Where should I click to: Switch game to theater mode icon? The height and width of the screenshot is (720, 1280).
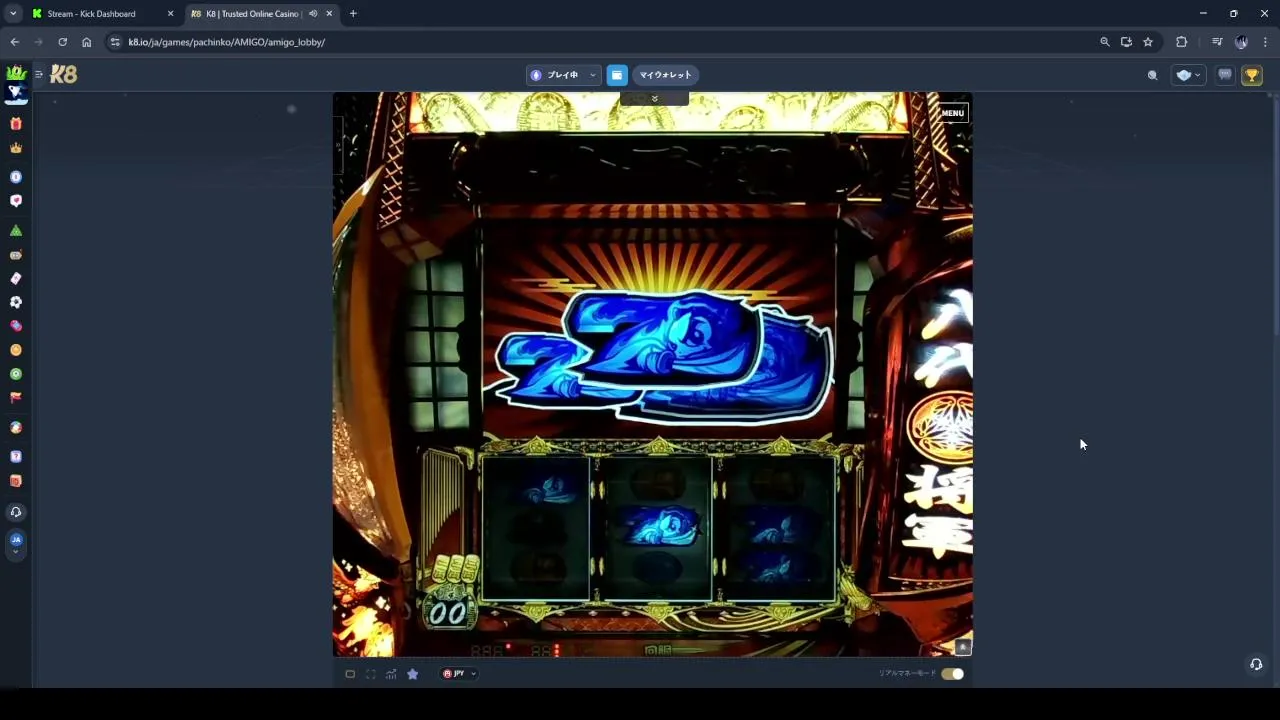click(x=350, y=674)
